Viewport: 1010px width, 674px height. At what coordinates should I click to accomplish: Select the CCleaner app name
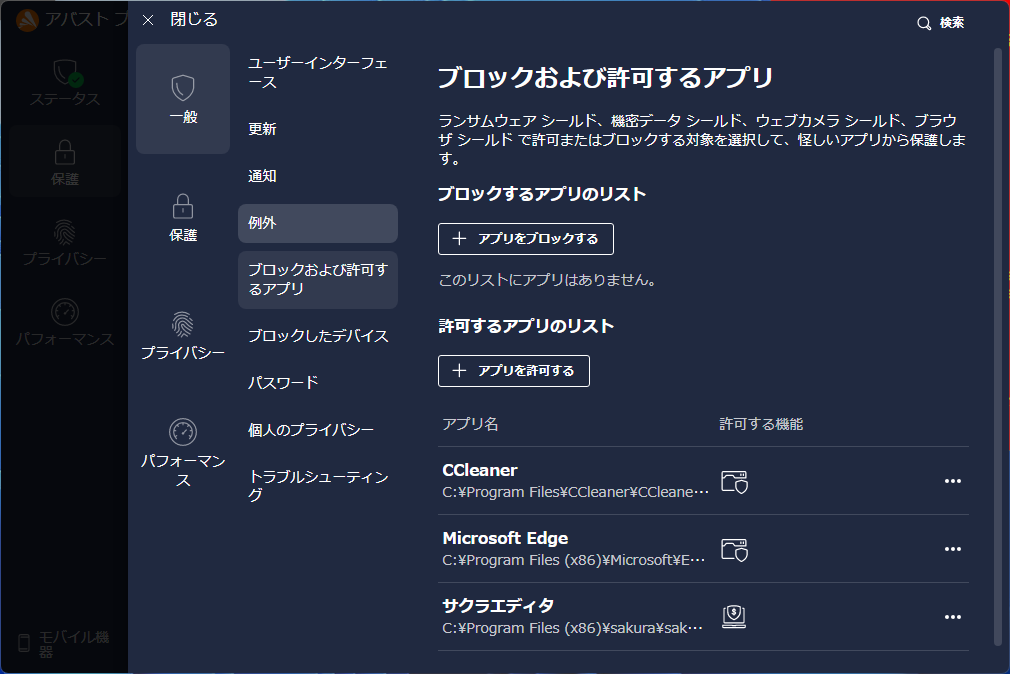[480, 470]
